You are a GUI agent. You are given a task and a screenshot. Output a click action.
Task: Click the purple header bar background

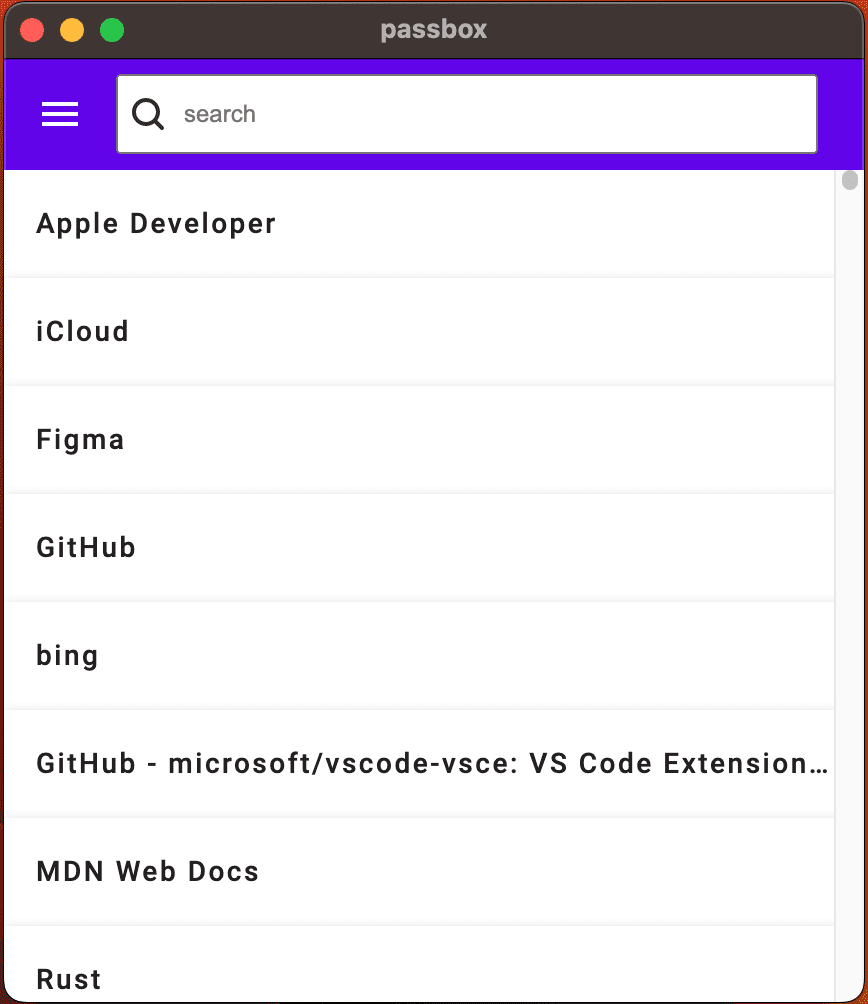(x=840, y=114)
